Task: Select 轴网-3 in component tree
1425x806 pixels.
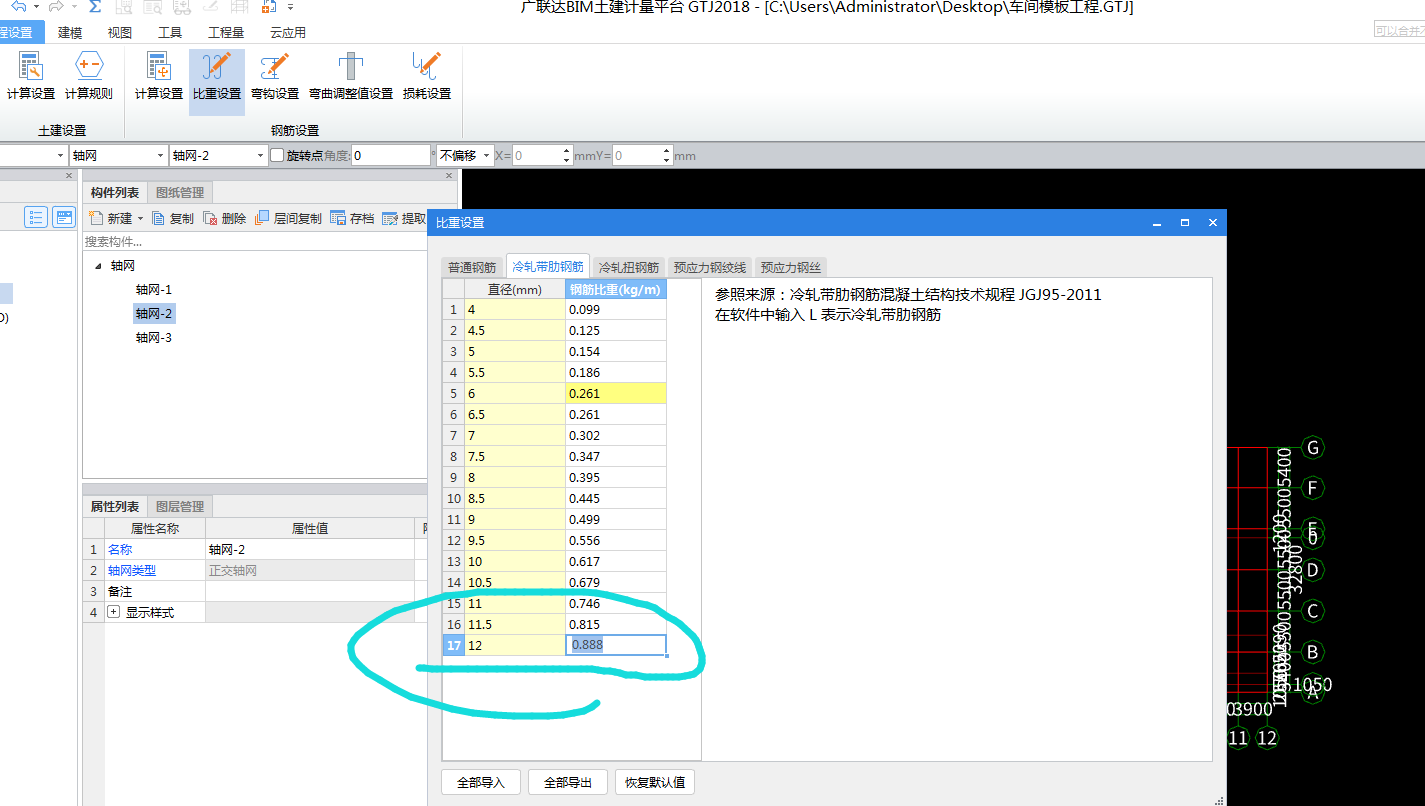Action: (154, 337)
